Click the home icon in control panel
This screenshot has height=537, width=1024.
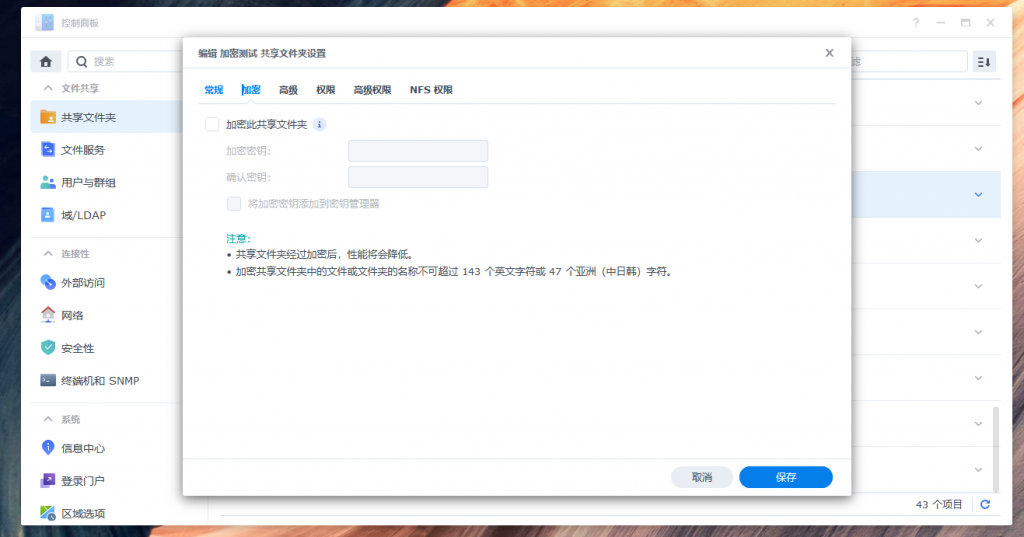click(x=45, y=62)
